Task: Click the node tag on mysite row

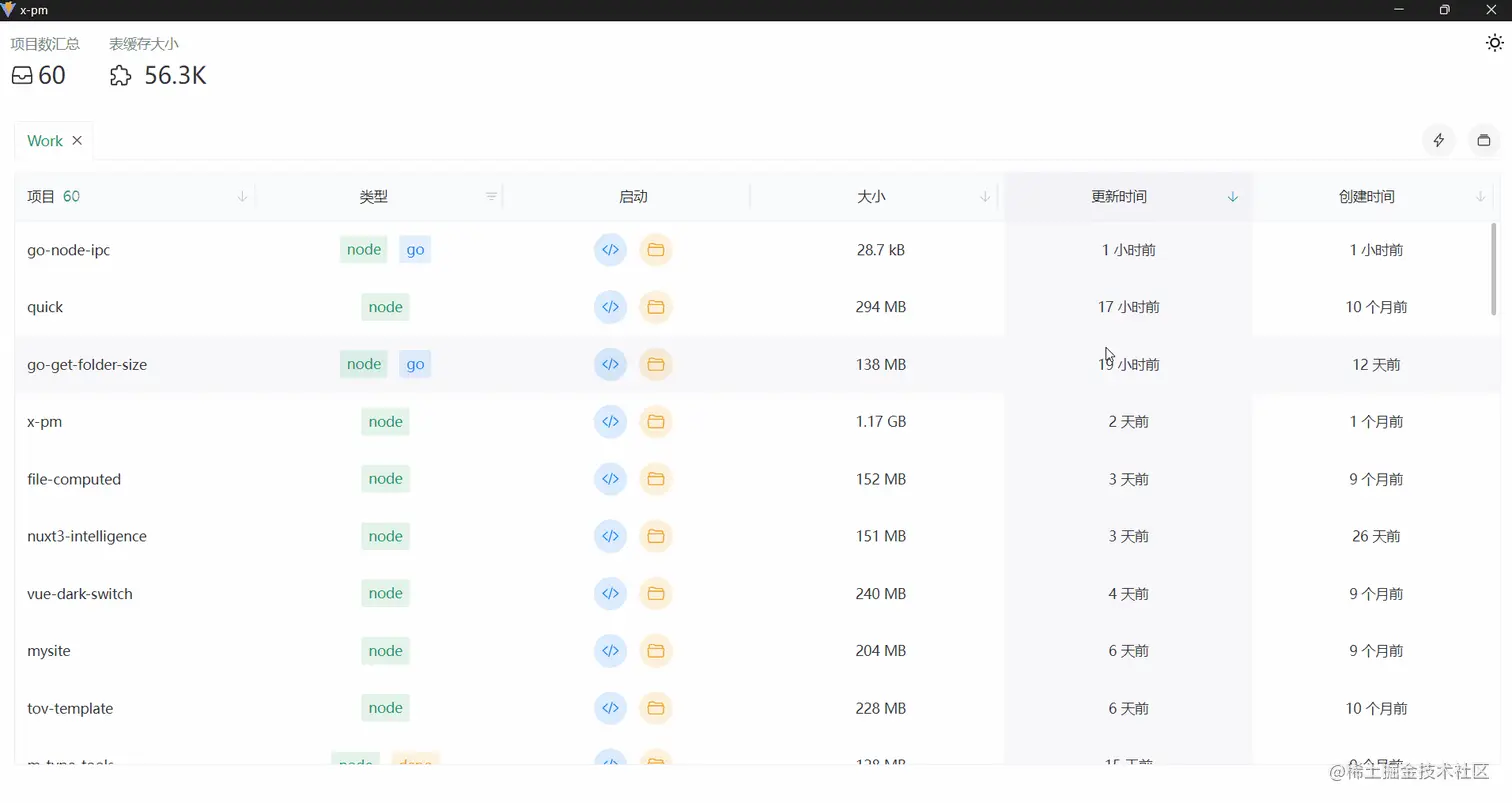Action: [385, 651]
